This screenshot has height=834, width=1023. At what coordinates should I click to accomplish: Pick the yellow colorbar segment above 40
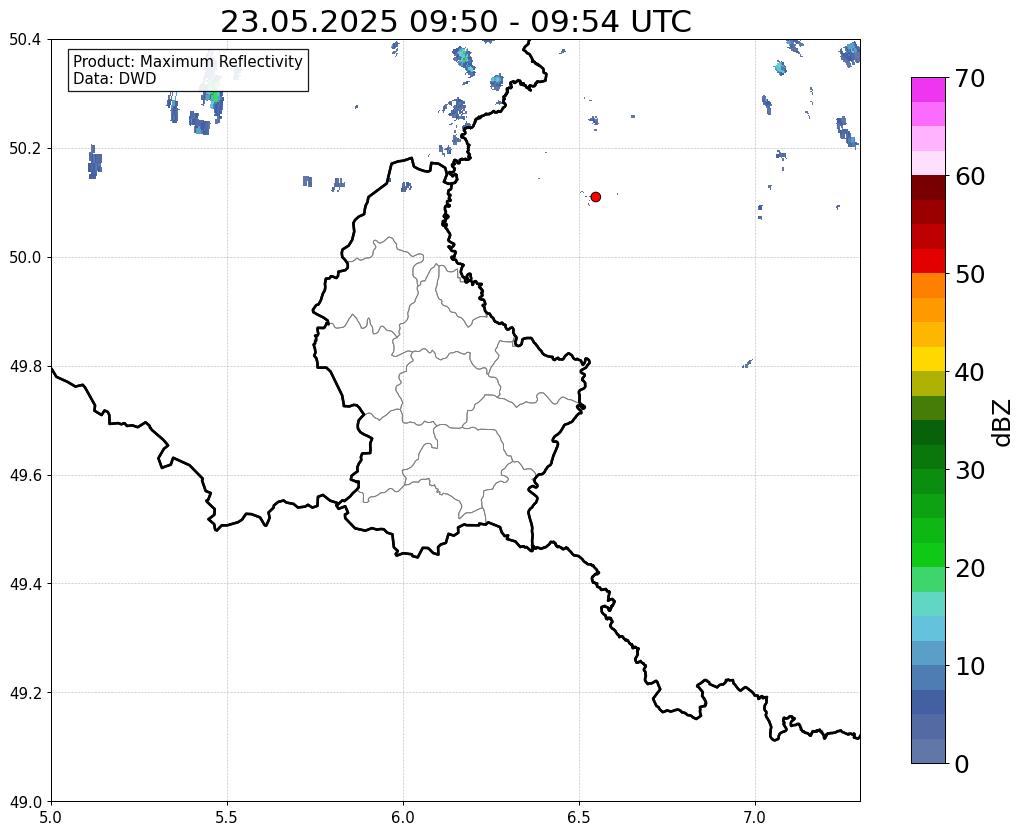pos(928,359)
